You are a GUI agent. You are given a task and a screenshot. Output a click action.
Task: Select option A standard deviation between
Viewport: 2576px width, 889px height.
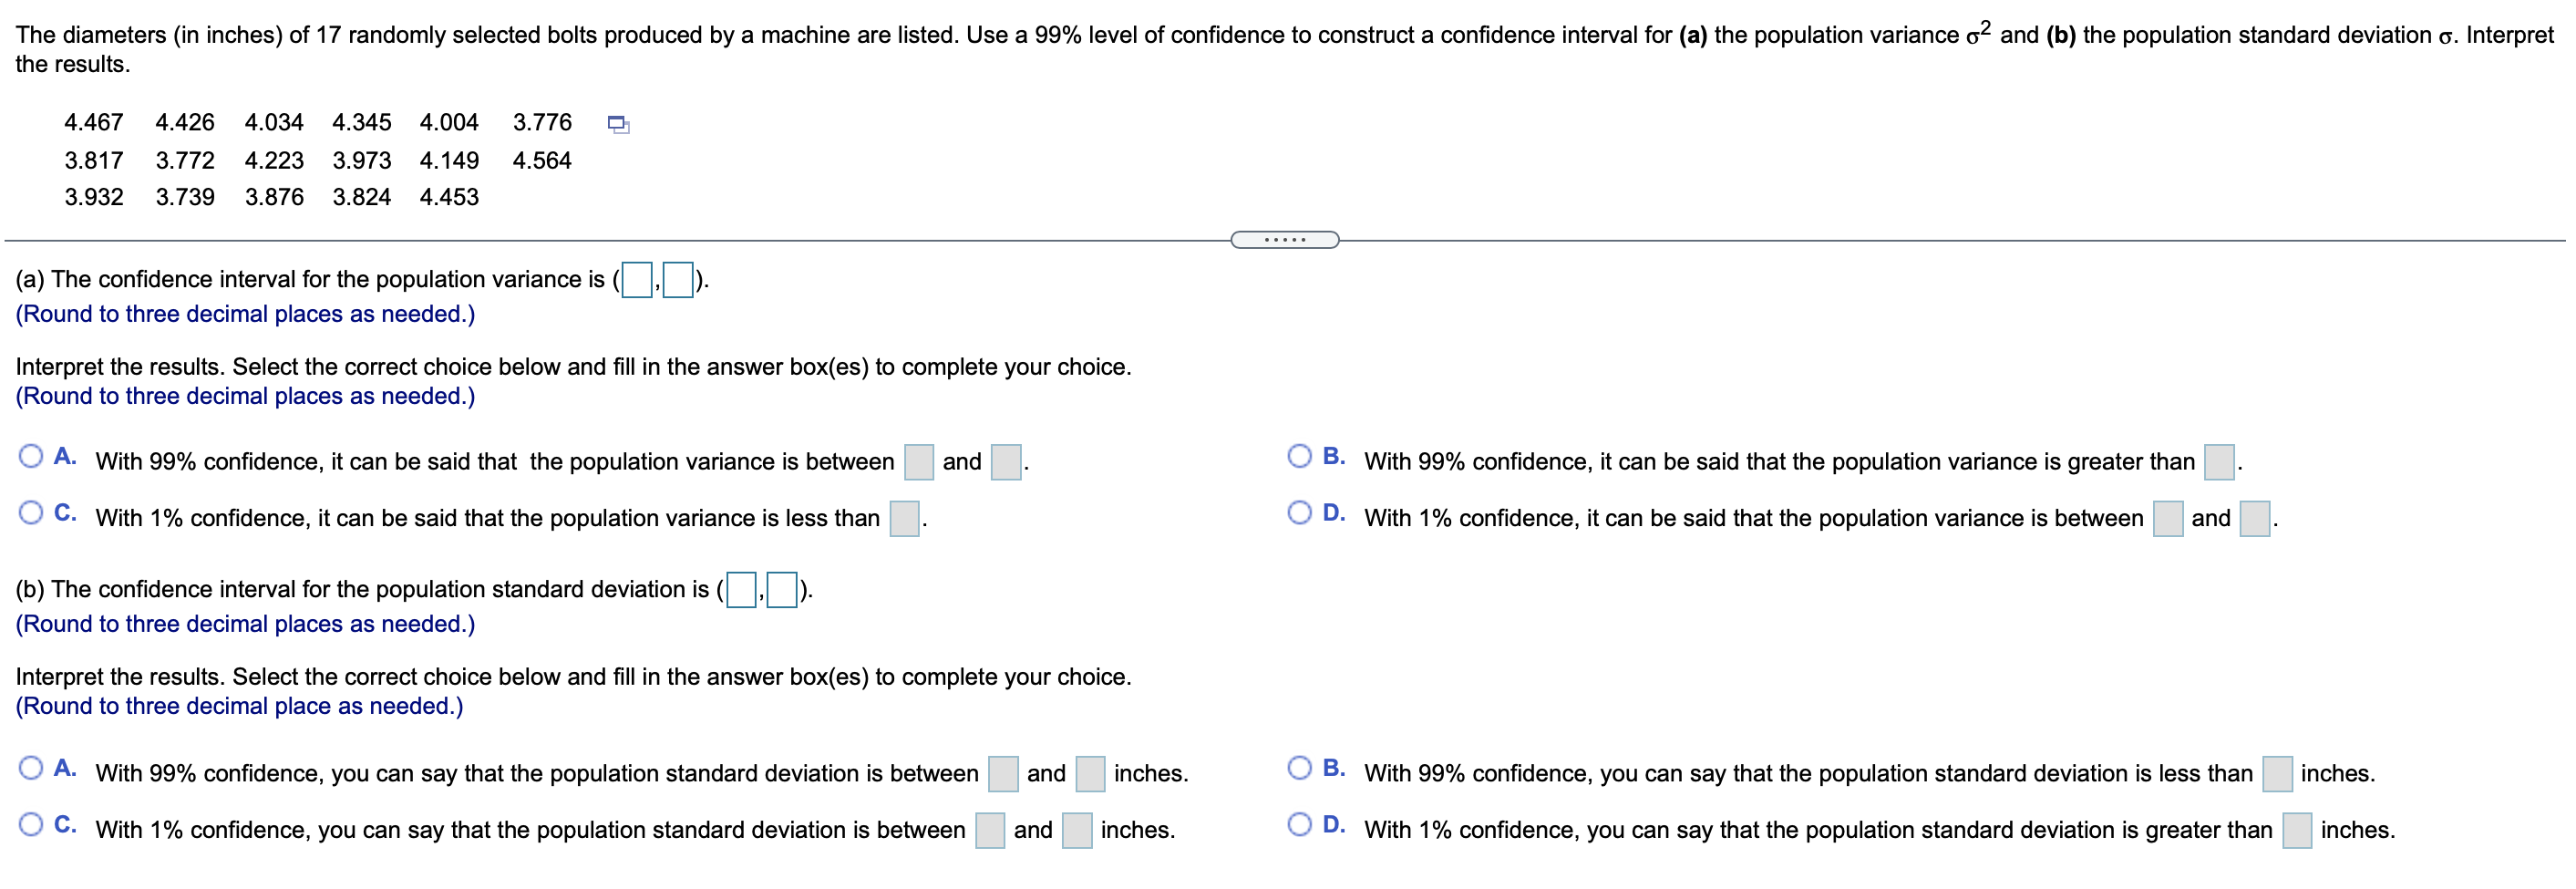[x=32, y=768]
